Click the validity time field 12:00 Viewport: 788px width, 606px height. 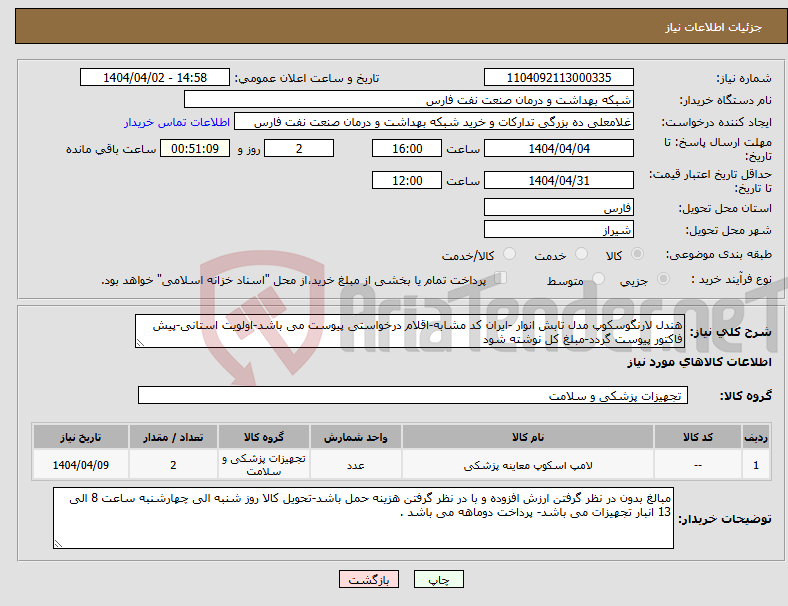click(x=407, y=180)
